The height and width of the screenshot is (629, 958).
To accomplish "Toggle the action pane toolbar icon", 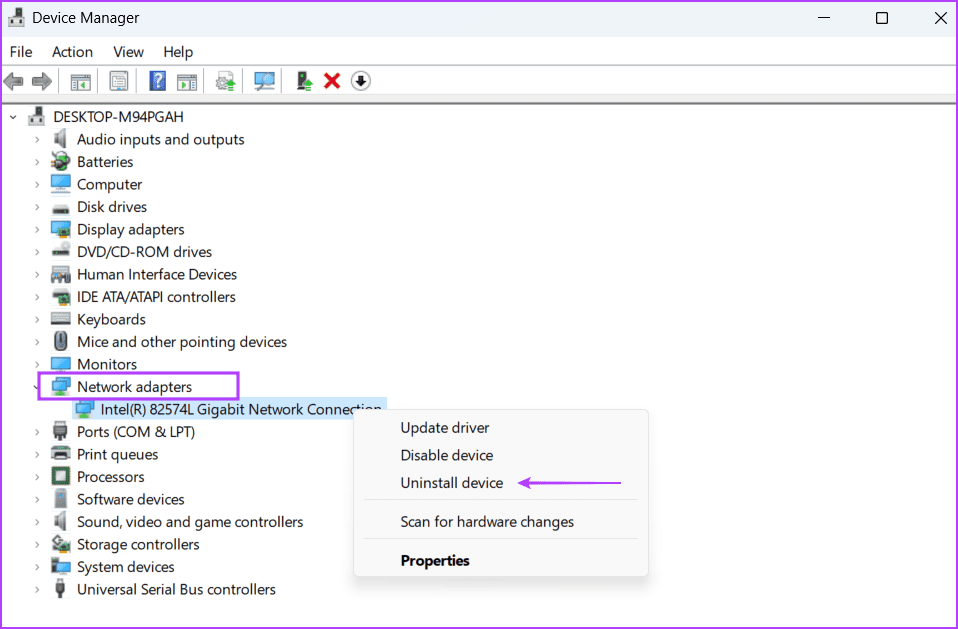I will coord(187,81).
